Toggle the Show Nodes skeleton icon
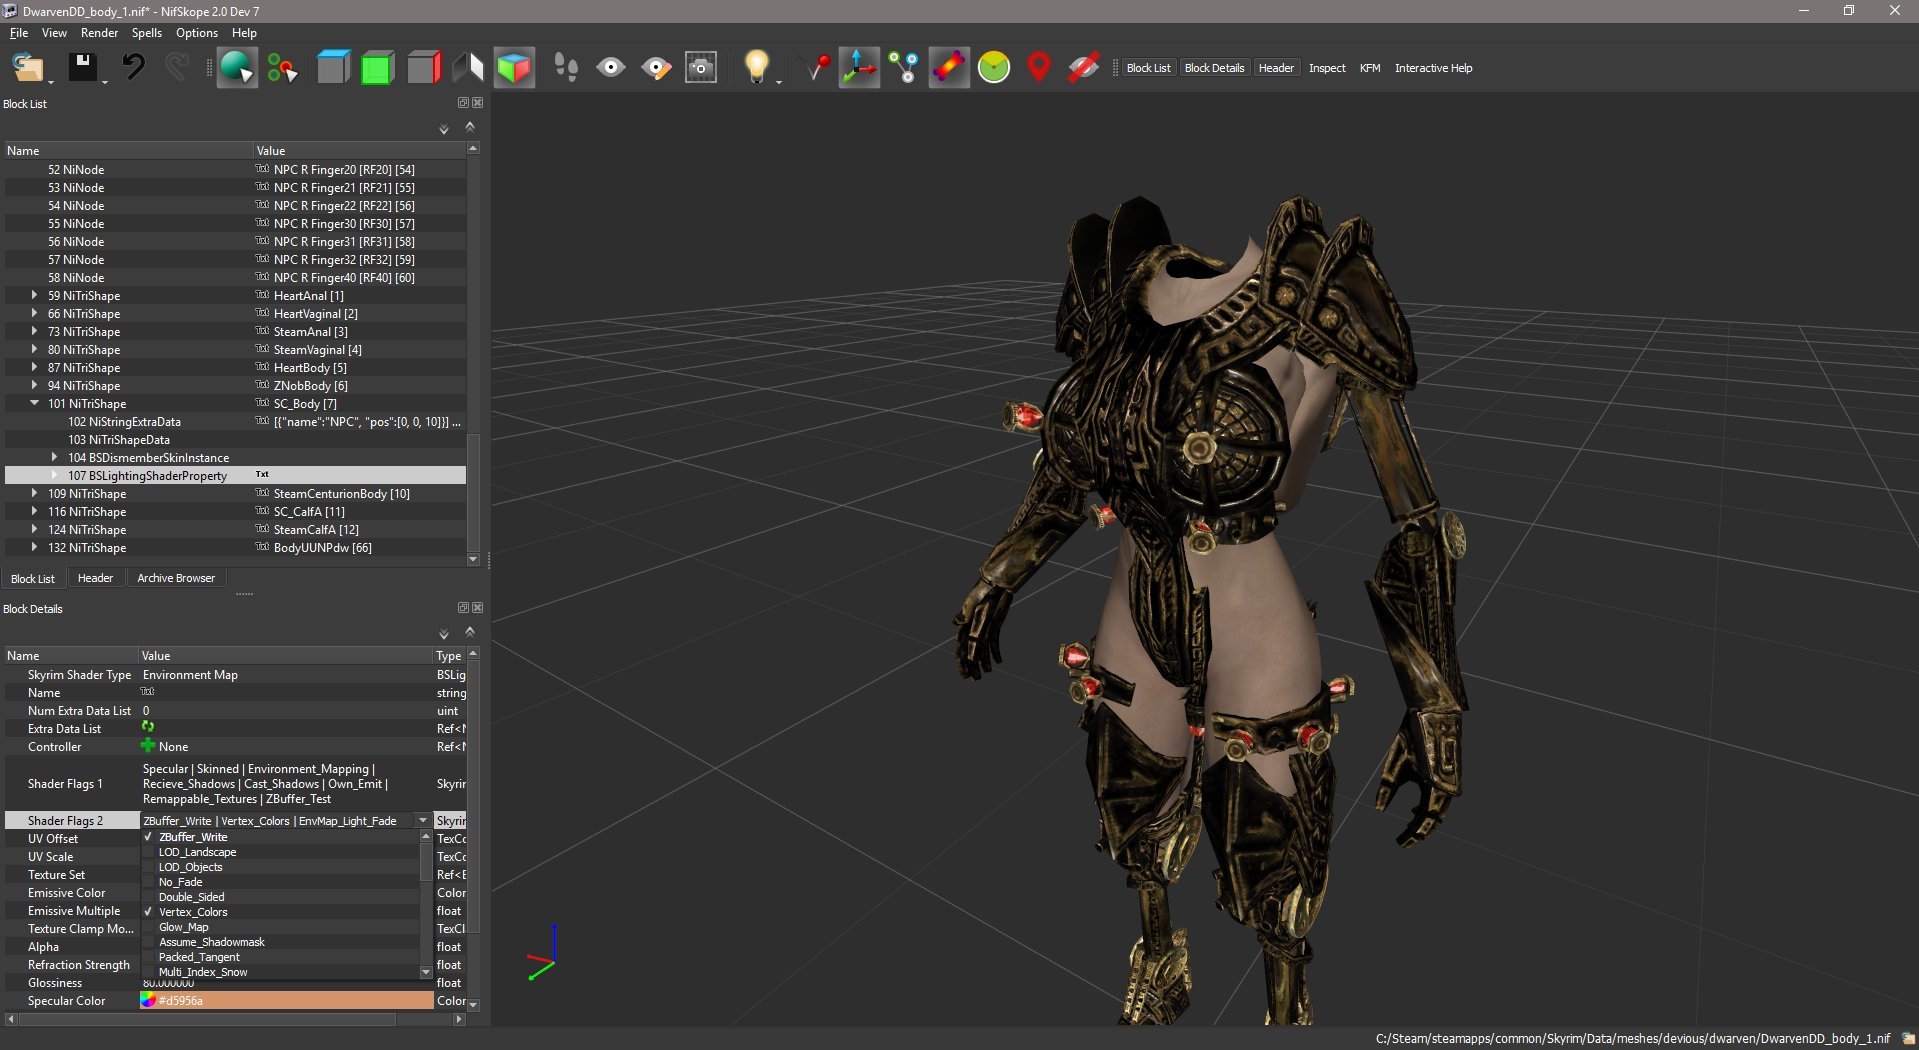 (904, 68)
